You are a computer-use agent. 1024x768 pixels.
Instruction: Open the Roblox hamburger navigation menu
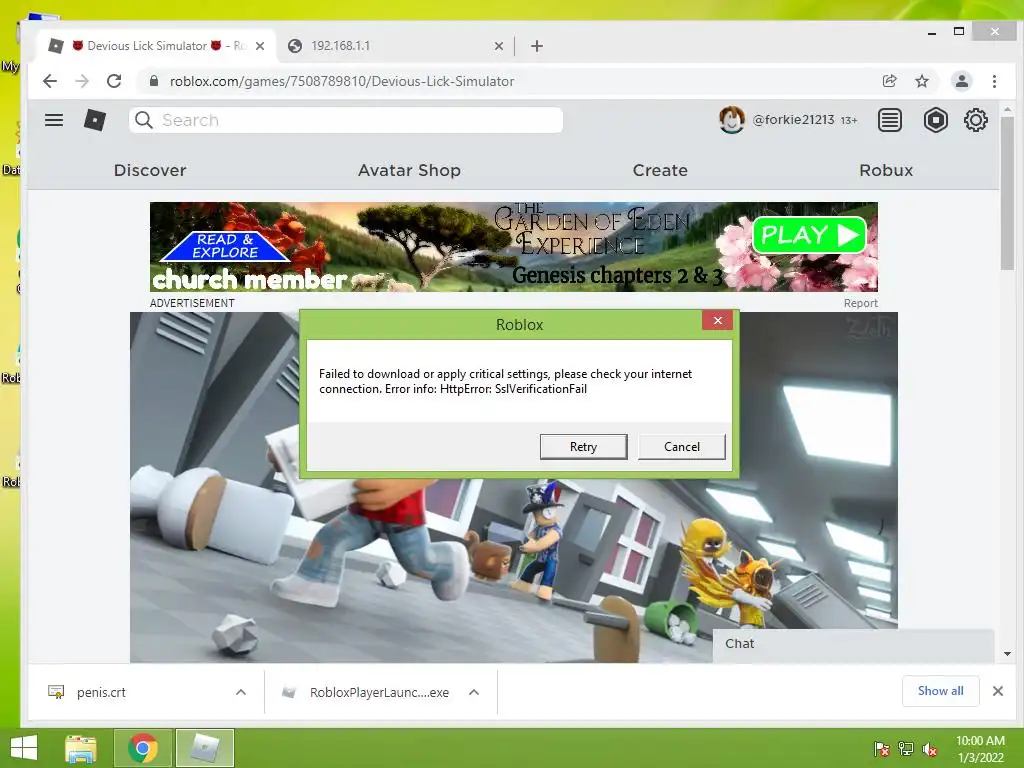pos(54,120)
